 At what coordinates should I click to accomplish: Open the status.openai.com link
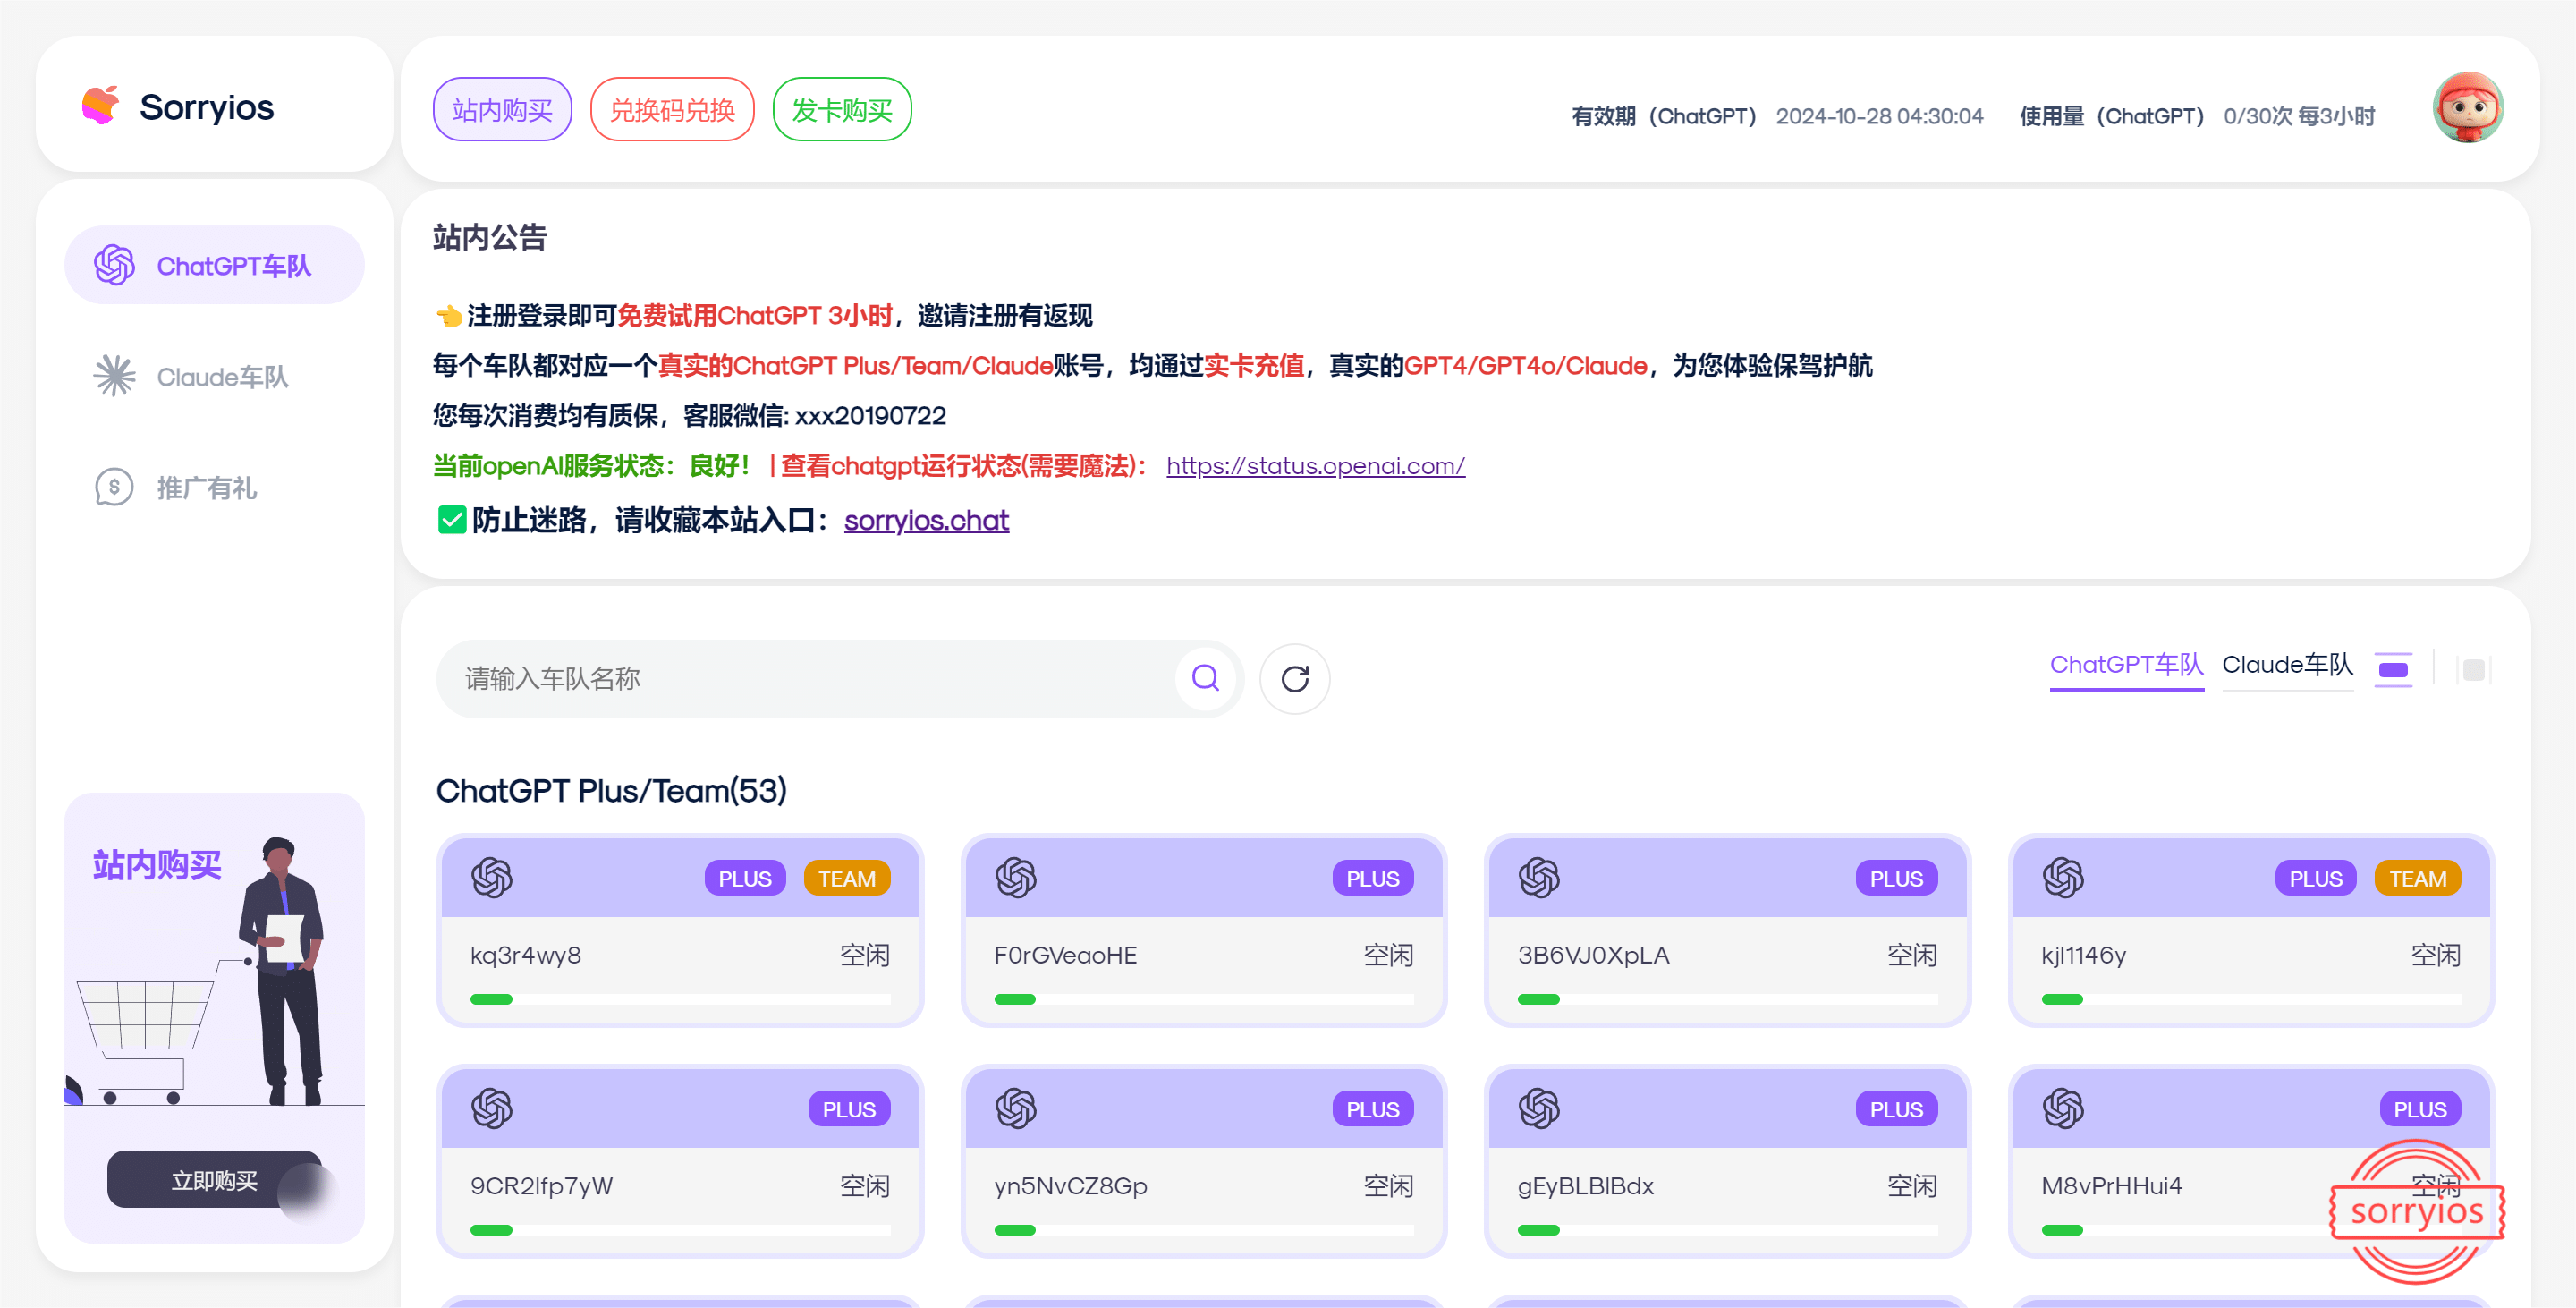coord(1315,466)
